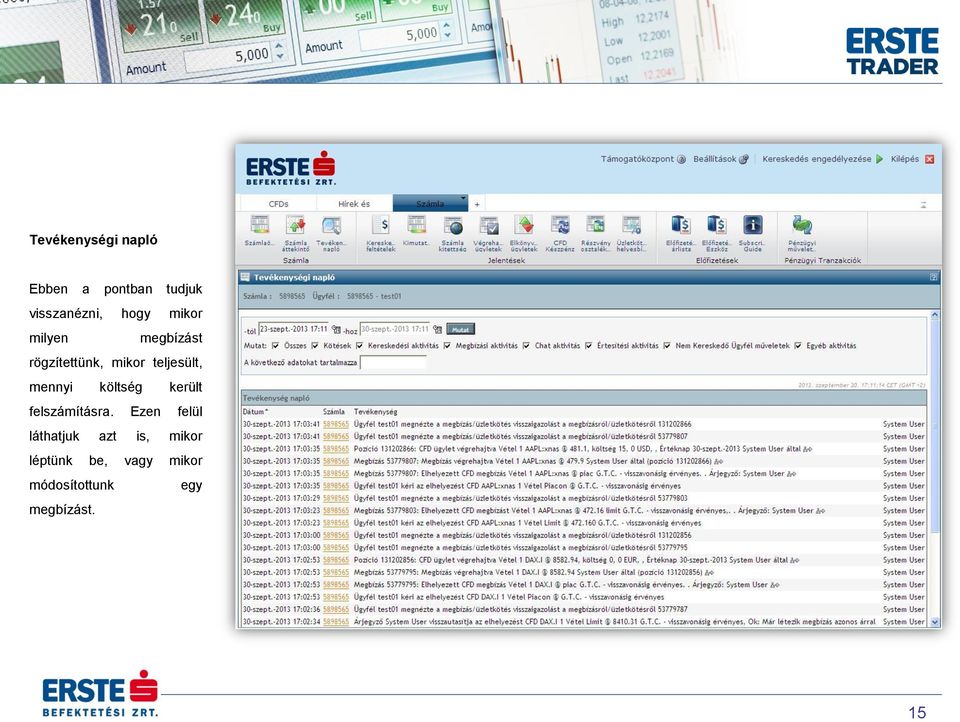Viewport: 960px width, 722px height.
Task: Click the Tevékenységi napló panel title icon
Action: 246,277
